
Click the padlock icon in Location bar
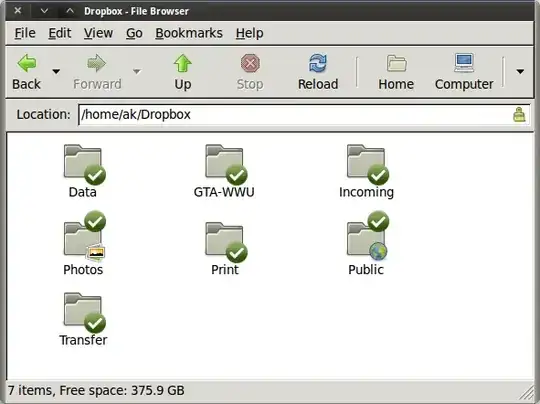(x=519, y=114)
